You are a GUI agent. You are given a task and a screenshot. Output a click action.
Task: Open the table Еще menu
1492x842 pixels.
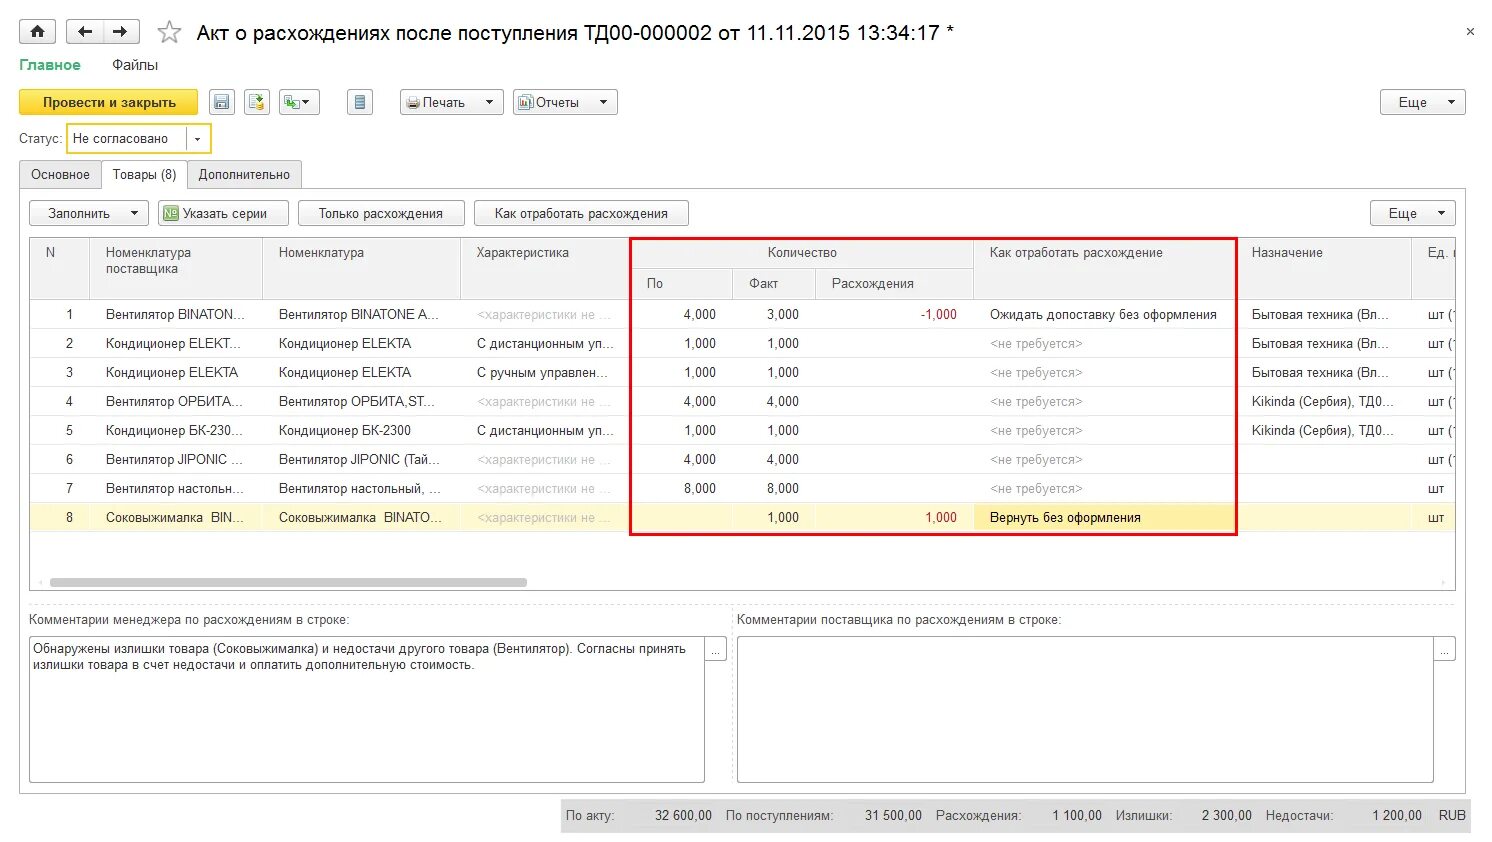pyautogui.click(x=1413, y=213)
